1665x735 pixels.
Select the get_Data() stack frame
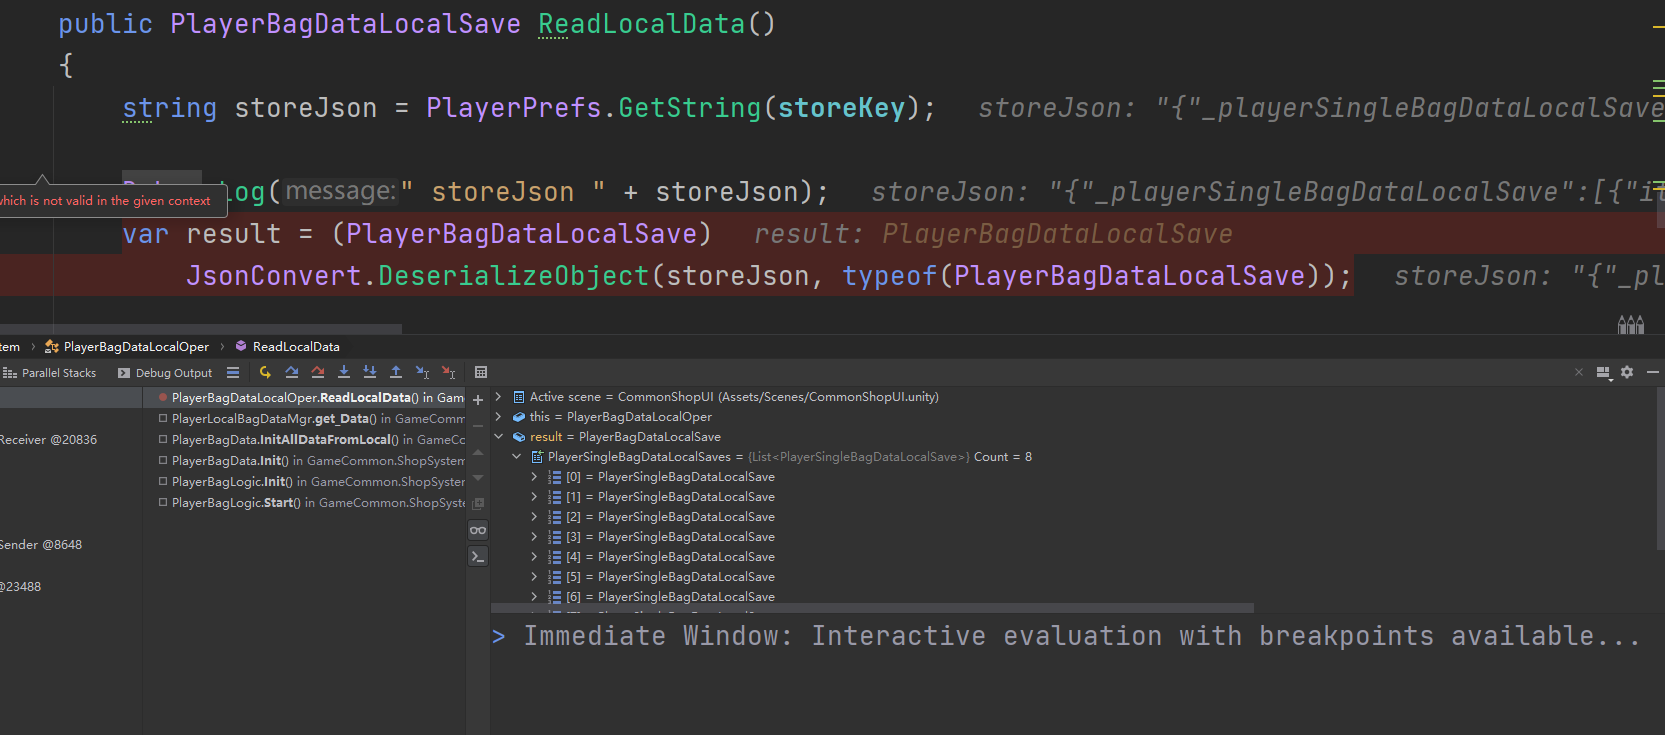point(304,419)
